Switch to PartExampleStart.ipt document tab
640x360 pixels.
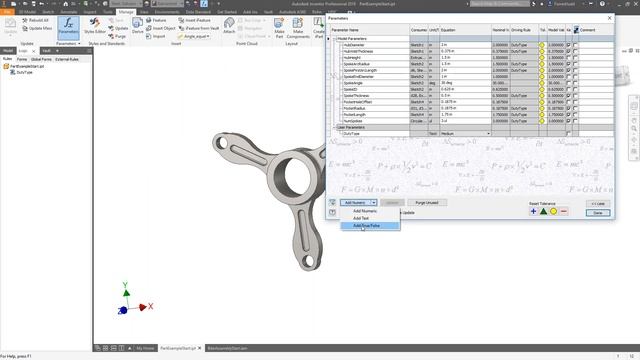pos(178,348)
